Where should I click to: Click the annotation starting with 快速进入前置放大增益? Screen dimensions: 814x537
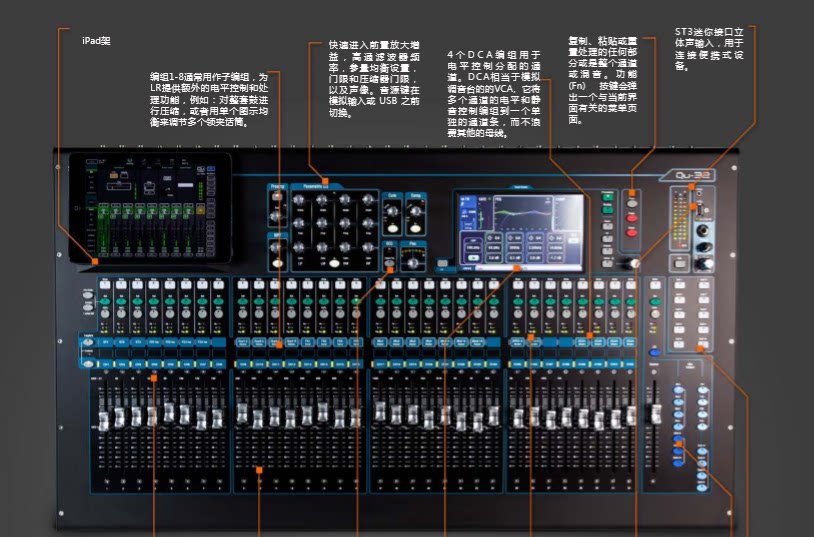[374, 79]
